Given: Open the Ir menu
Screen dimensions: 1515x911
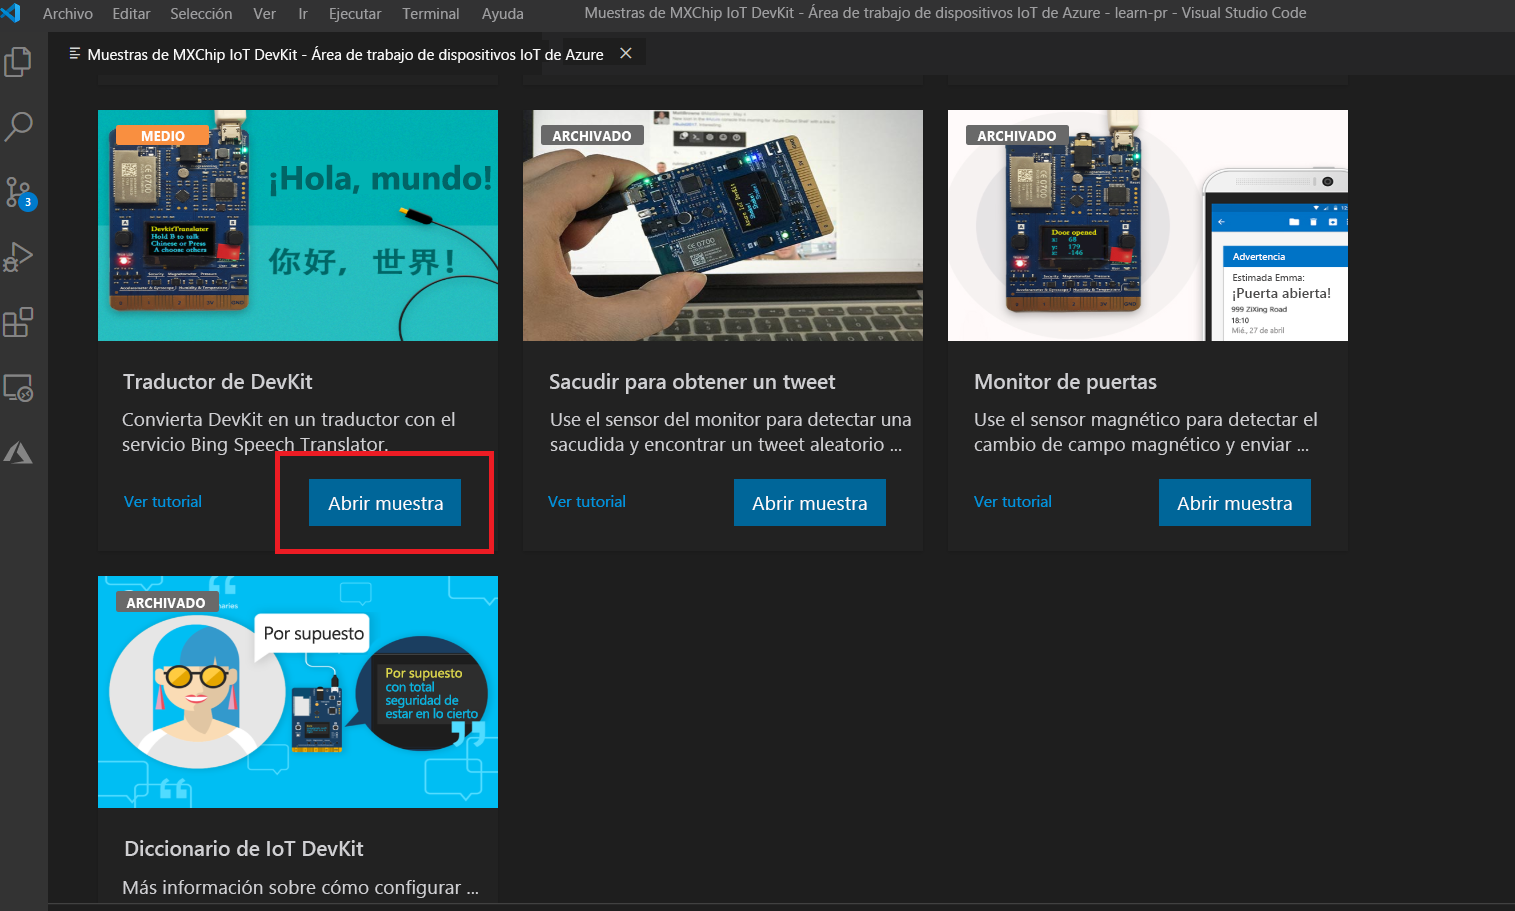Looking at the screenshot, I should [303, 14].
